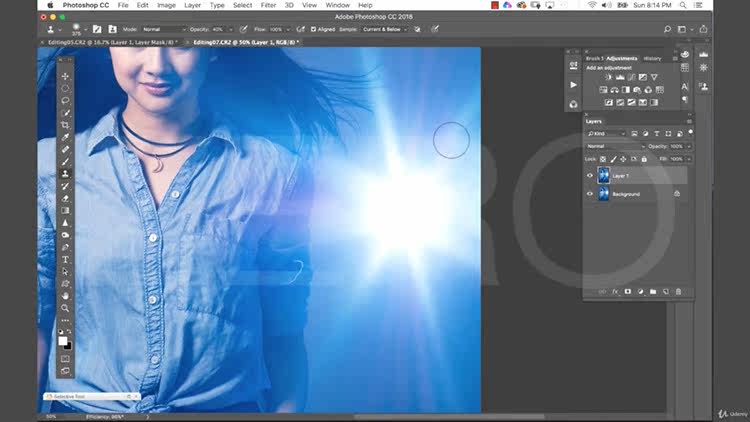The width and height of the screenshot is (750, 422).
Task: Toggle visibility of the Background layer
Action: click(590, 194)
